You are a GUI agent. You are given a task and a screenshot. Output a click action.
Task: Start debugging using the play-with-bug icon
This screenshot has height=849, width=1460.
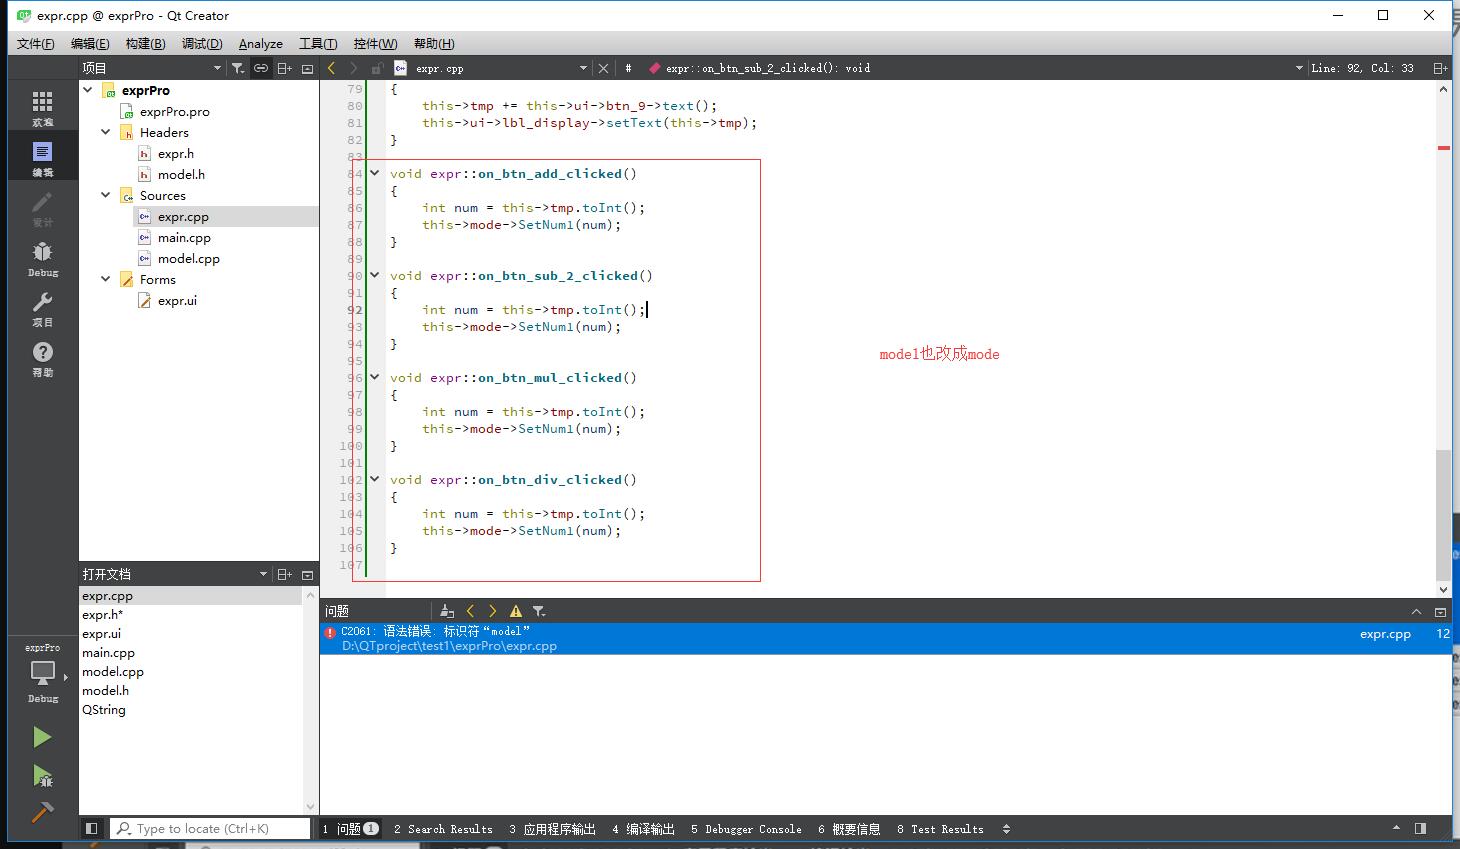(x=42, y=777)
